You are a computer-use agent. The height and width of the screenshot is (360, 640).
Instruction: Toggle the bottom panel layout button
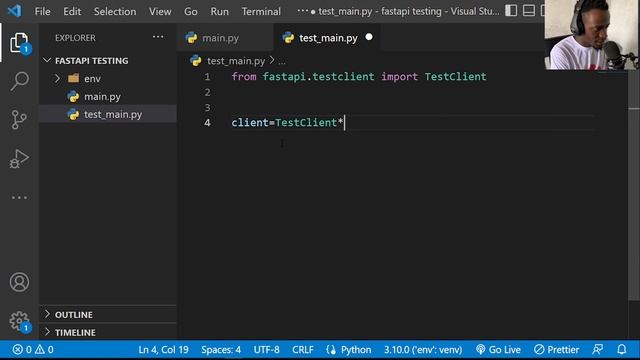point(529,11)
